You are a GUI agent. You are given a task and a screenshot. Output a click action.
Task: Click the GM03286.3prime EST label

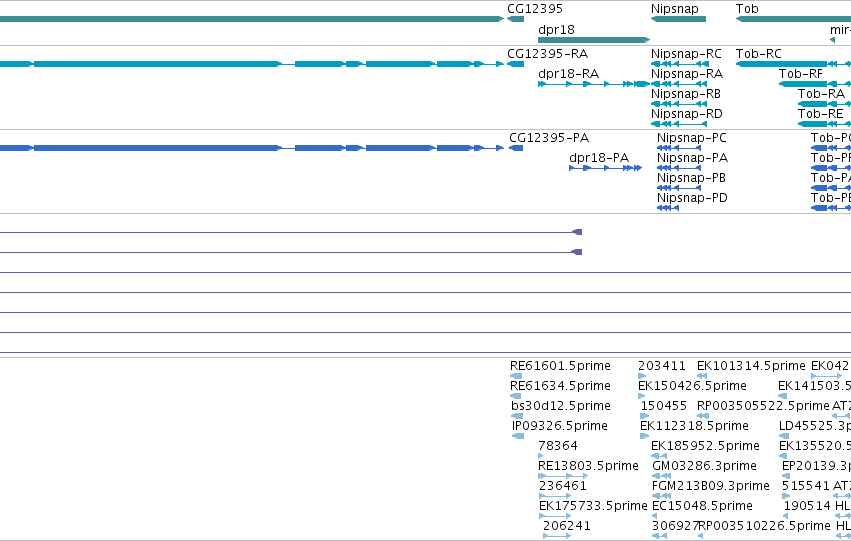point(704,466)
